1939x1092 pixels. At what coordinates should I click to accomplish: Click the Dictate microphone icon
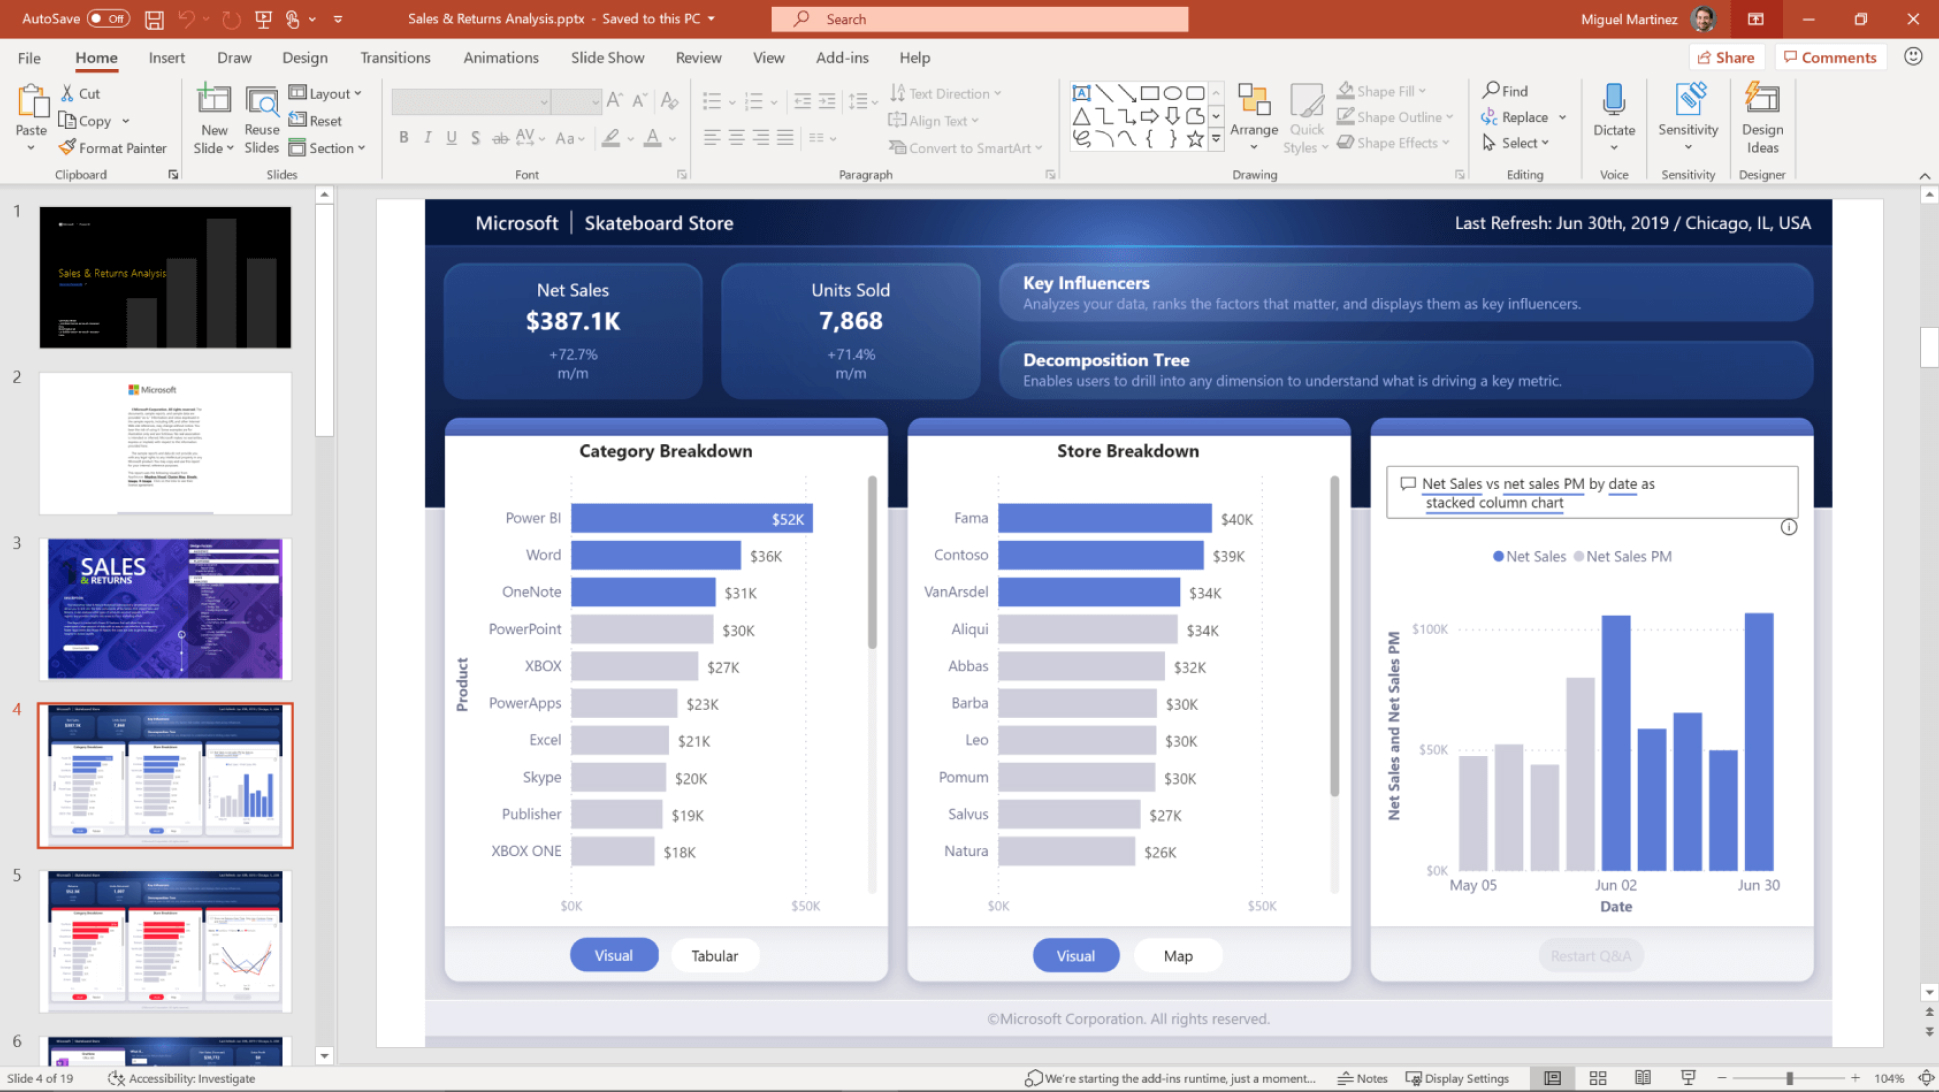pos(1613,101)
